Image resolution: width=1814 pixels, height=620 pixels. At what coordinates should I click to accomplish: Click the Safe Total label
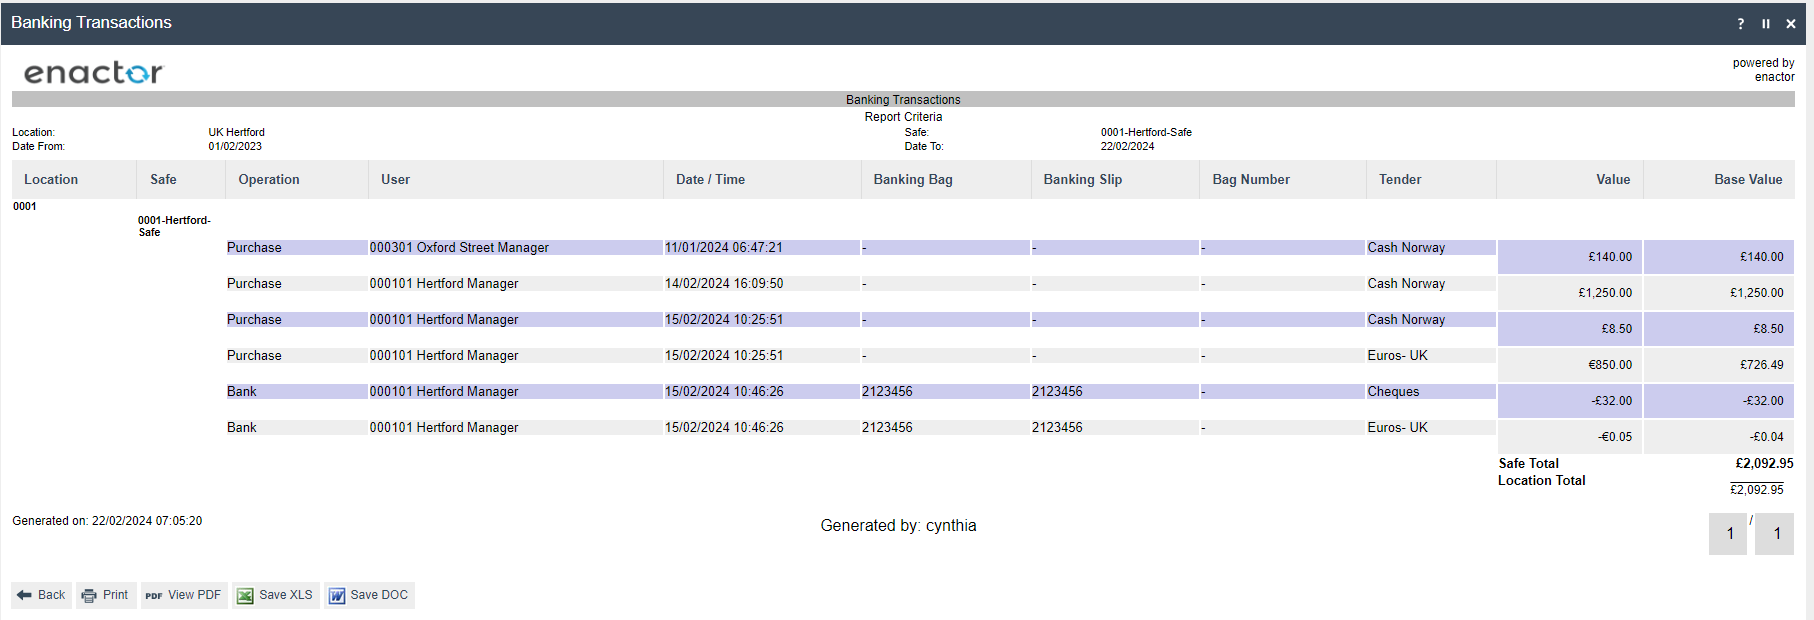click(1528, 464)
